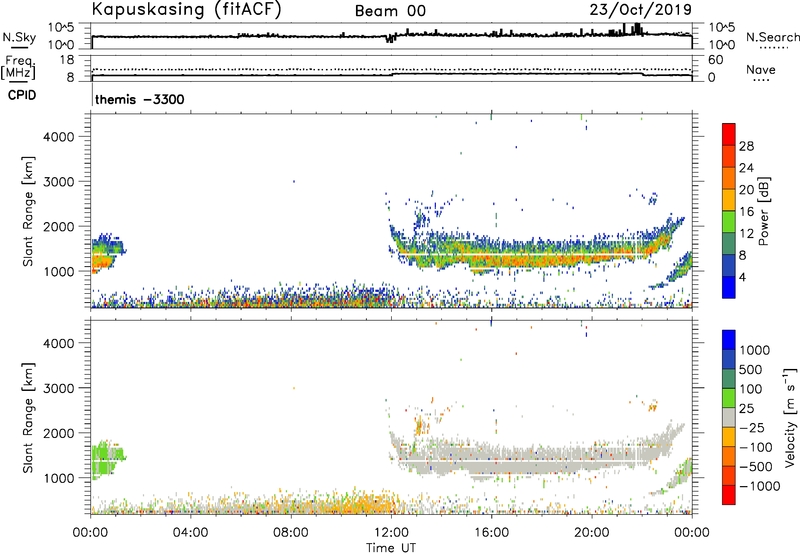Click the velocity colorbar '-1000' tick label
The image size is (800, 554).
pyautogui.click(x=760, y=486)
